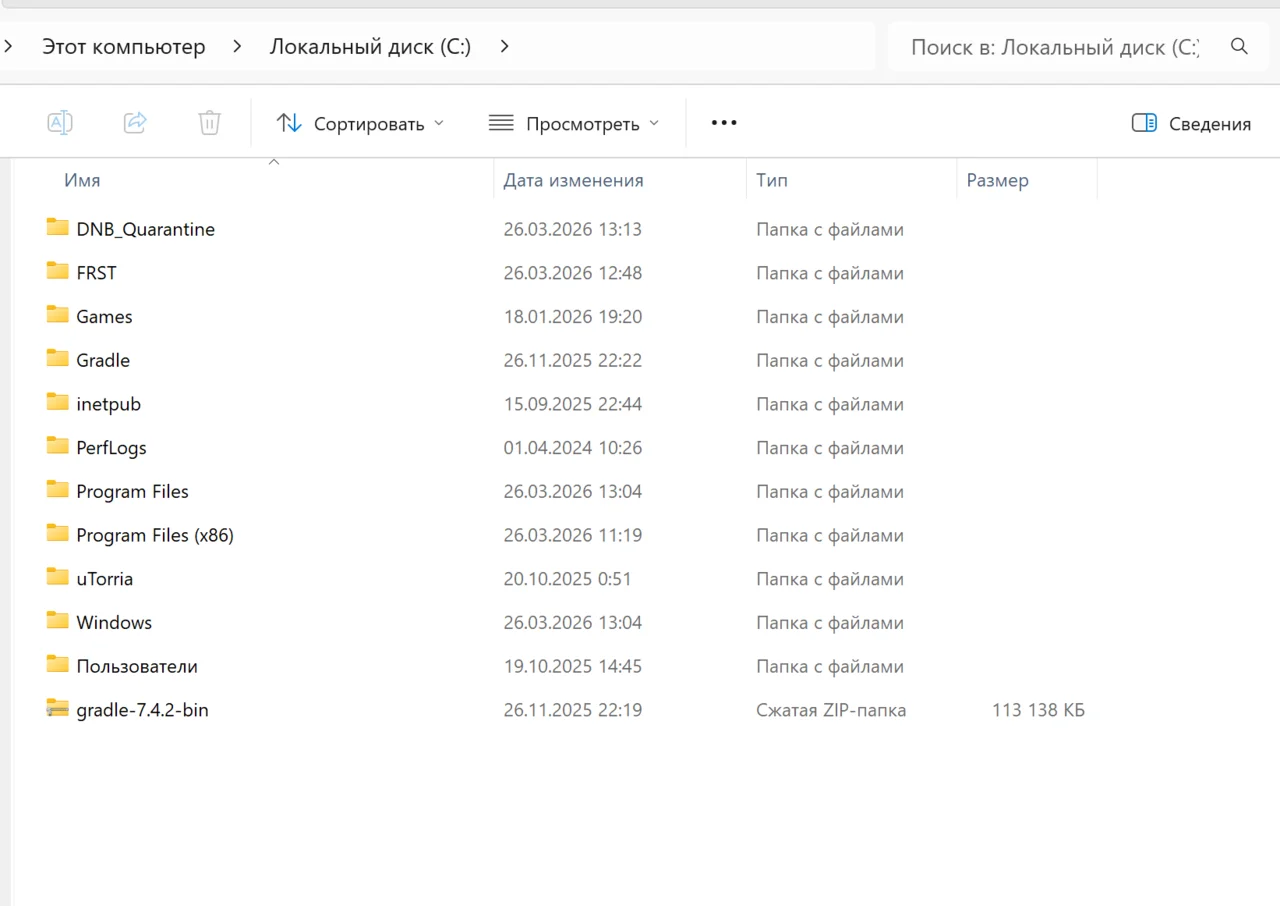Expand chevron after Этот компьютер

click(237, 47)
